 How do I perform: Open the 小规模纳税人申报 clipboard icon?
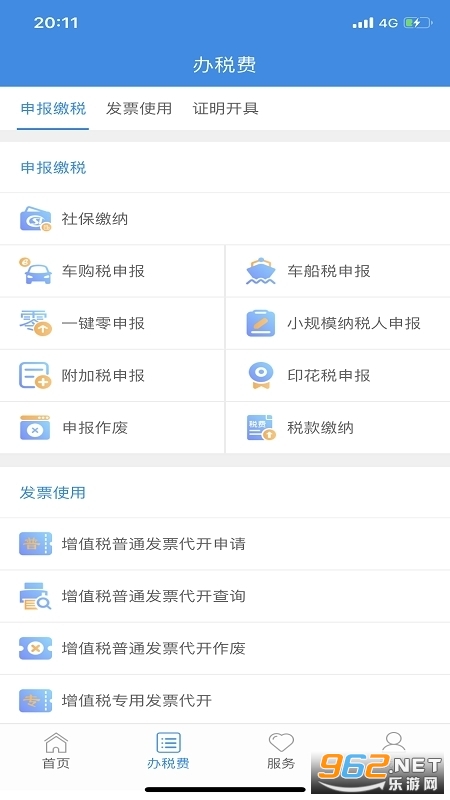261,323
